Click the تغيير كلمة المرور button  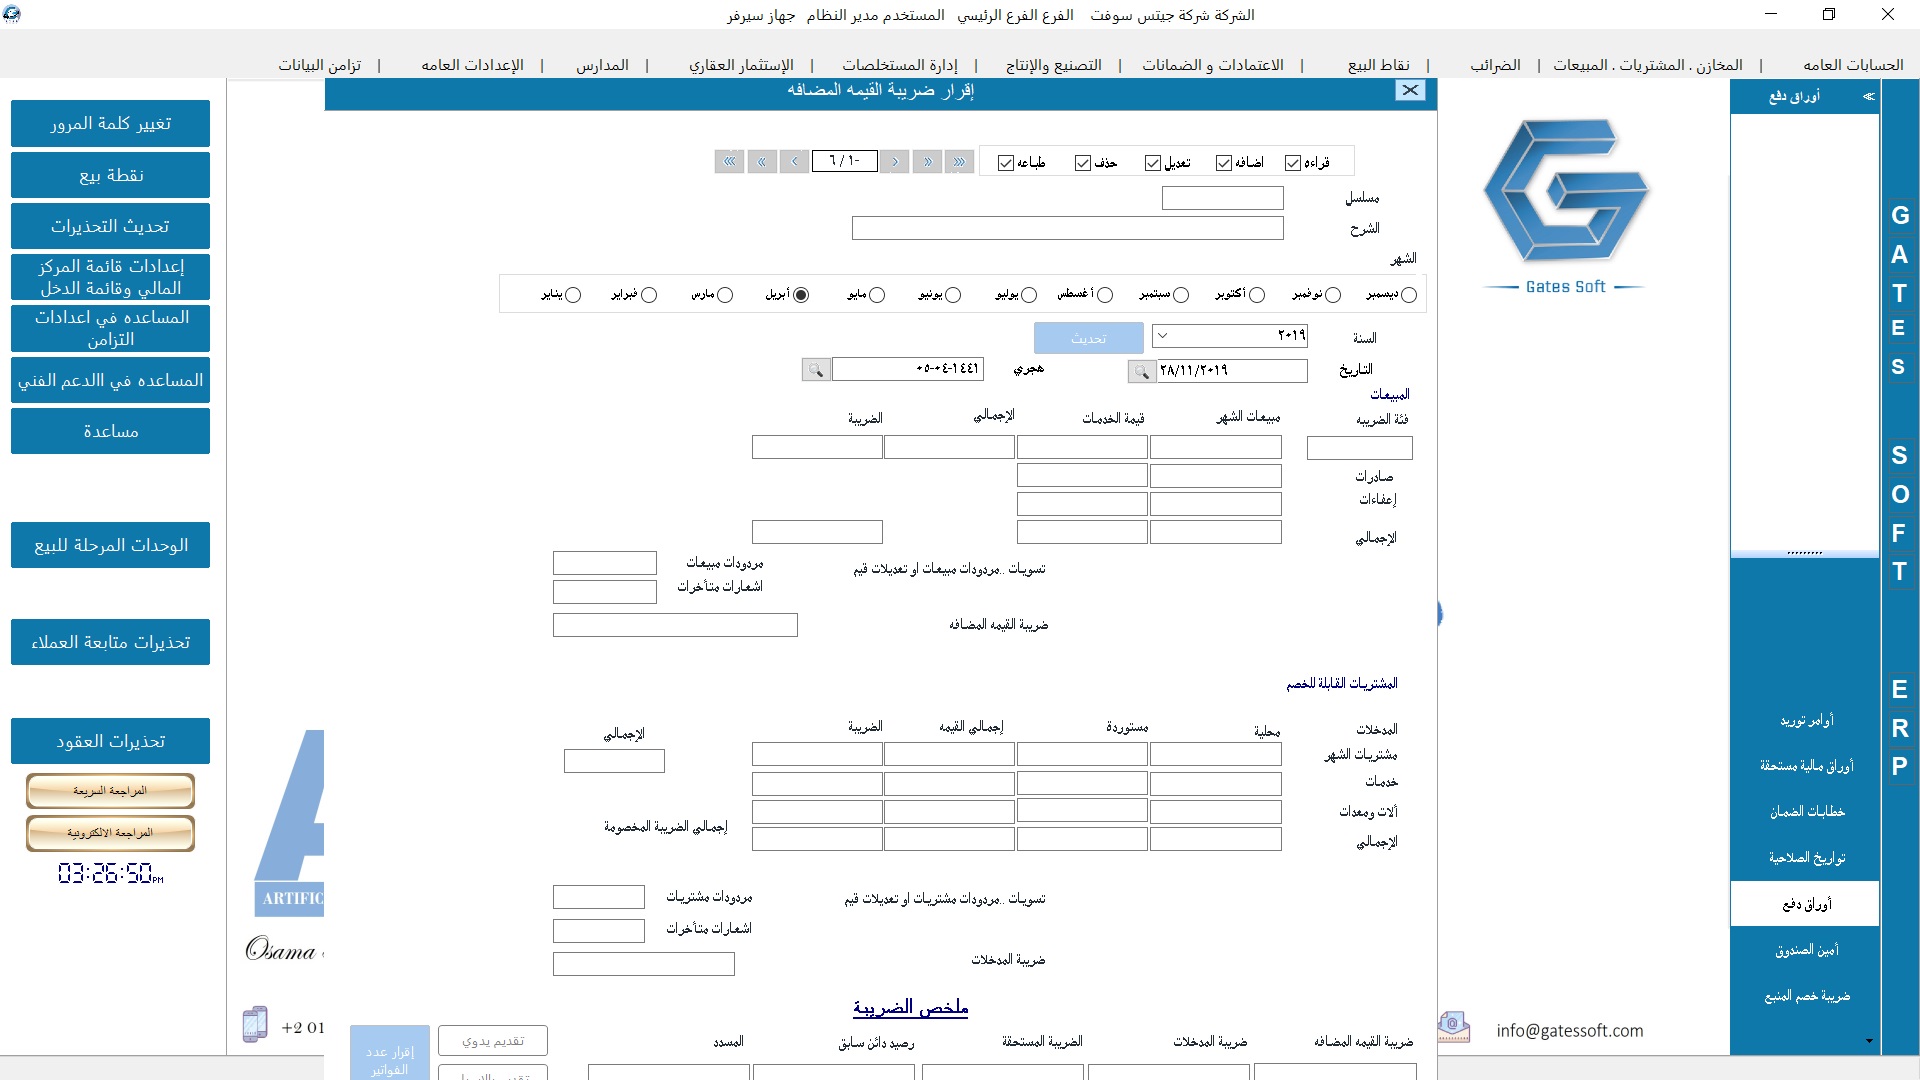tap(110, 123)
